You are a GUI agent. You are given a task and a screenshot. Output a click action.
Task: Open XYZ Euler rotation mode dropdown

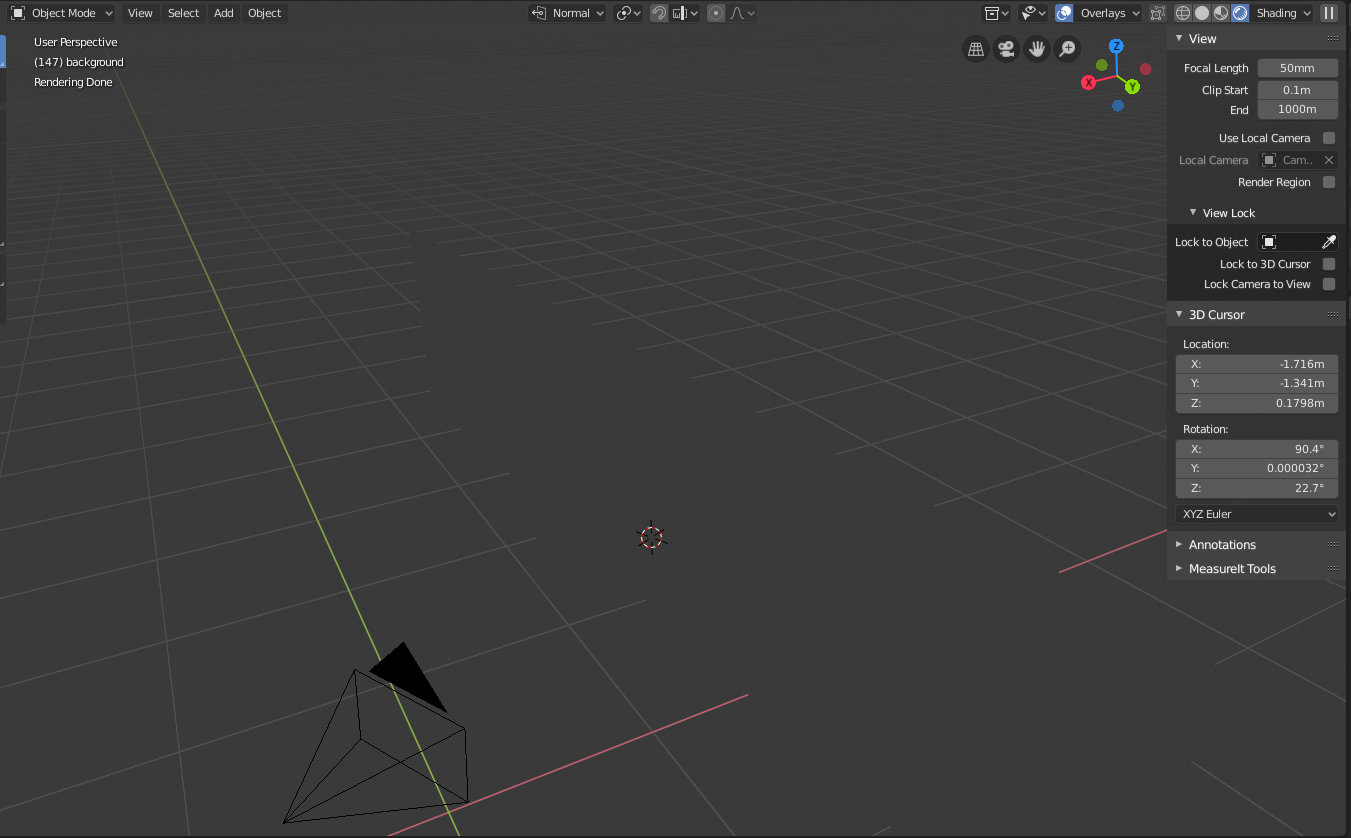pos(1257,514)
